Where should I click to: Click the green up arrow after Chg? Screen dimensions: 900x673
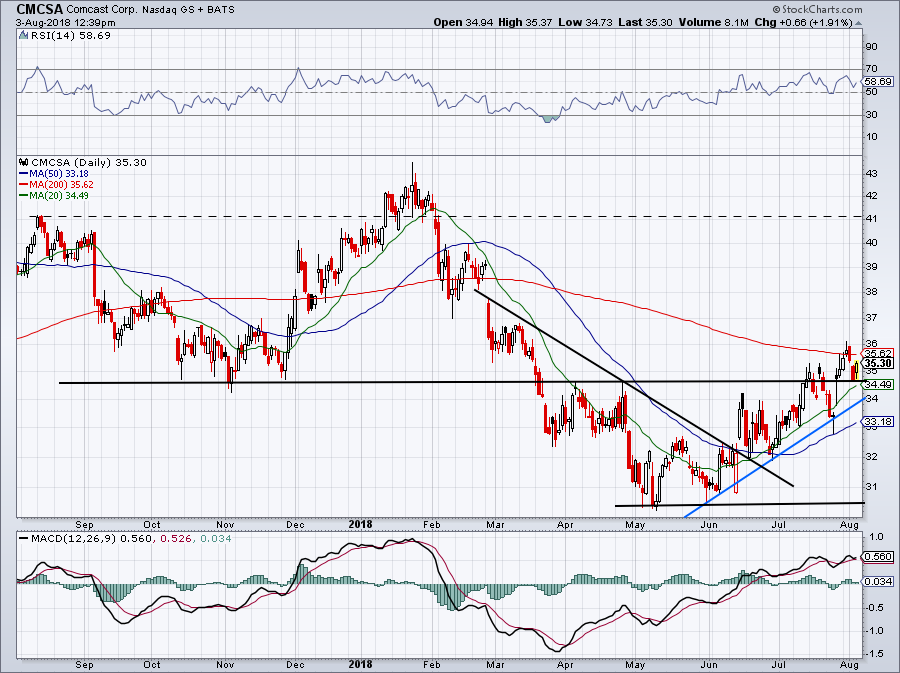pyautogui.click(x=858, y=23)
